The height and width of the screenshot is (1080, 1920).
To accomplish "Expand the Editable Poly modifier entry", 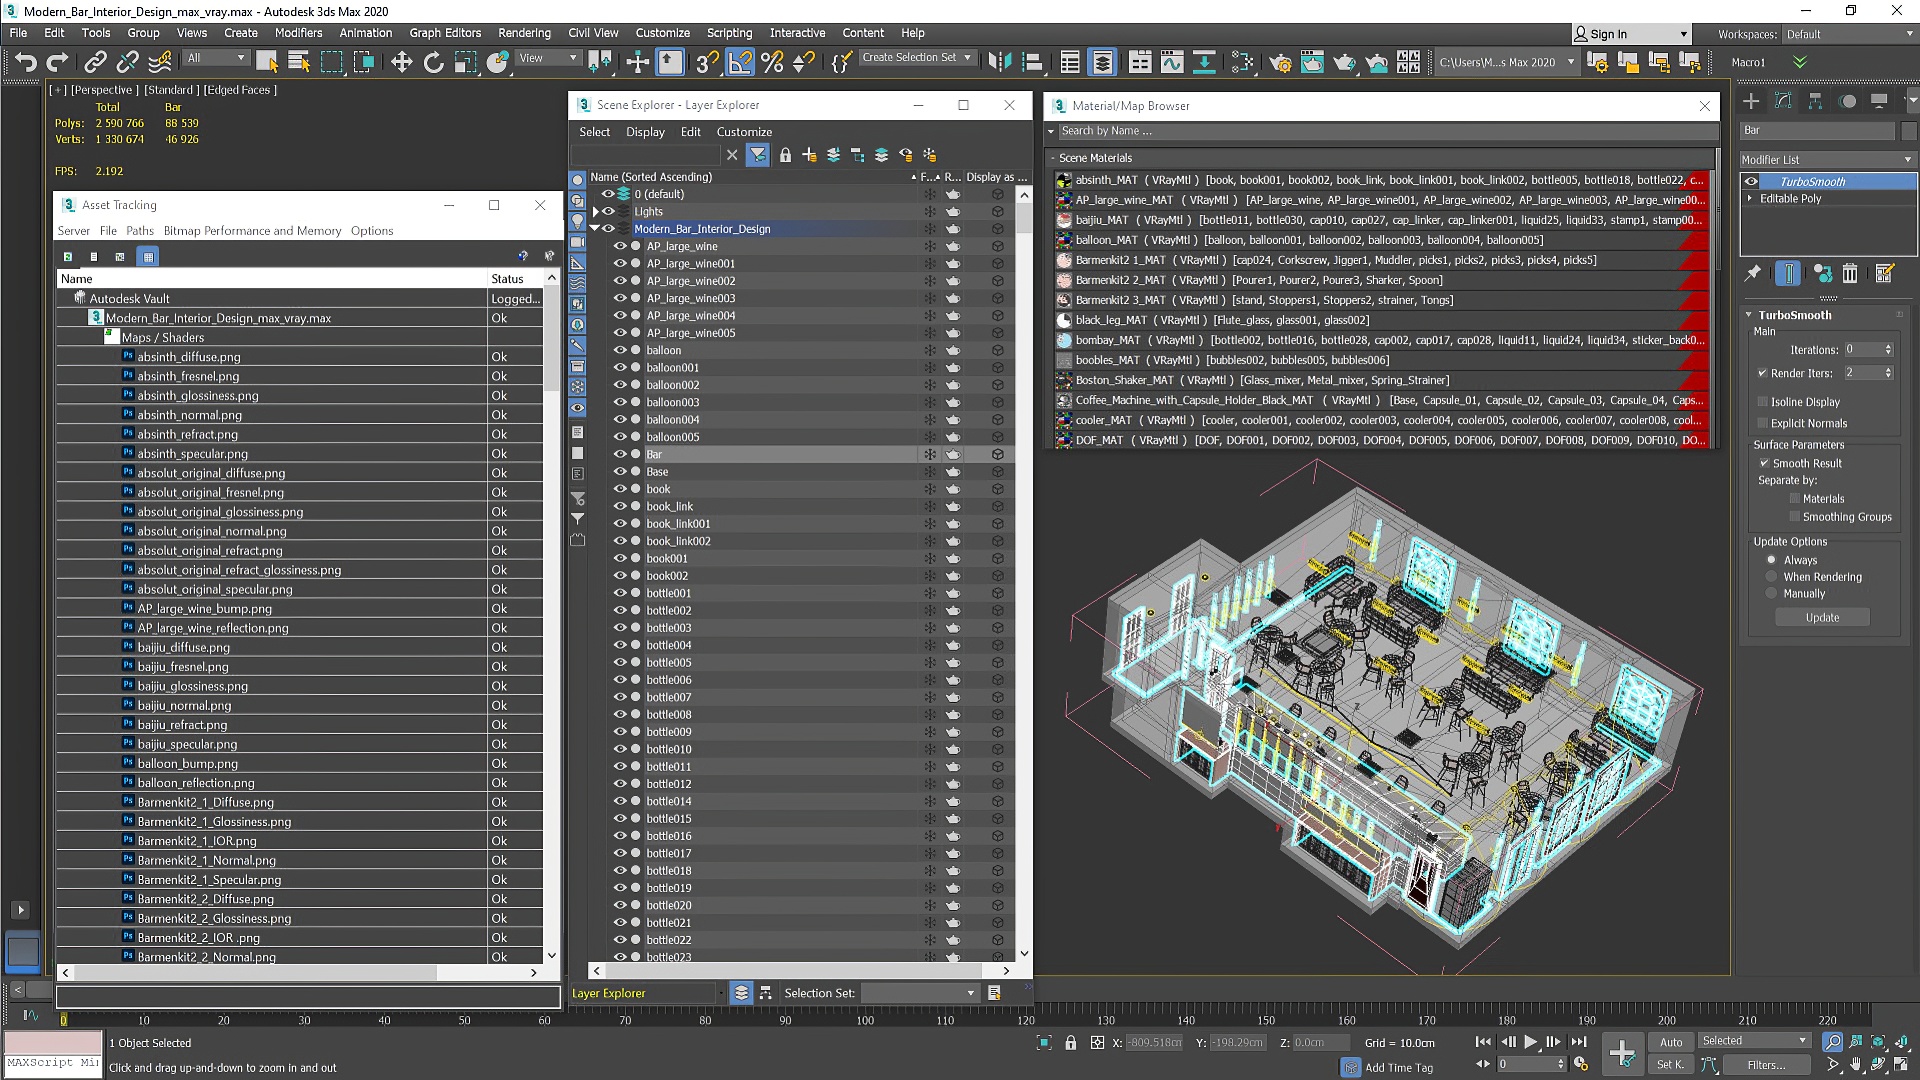I will coord(1750,198).
